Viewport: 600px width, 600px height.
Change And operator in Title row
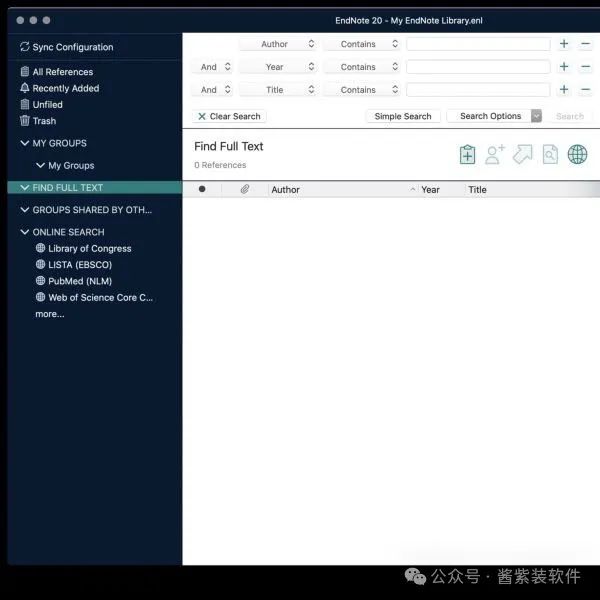coord(213,90)
